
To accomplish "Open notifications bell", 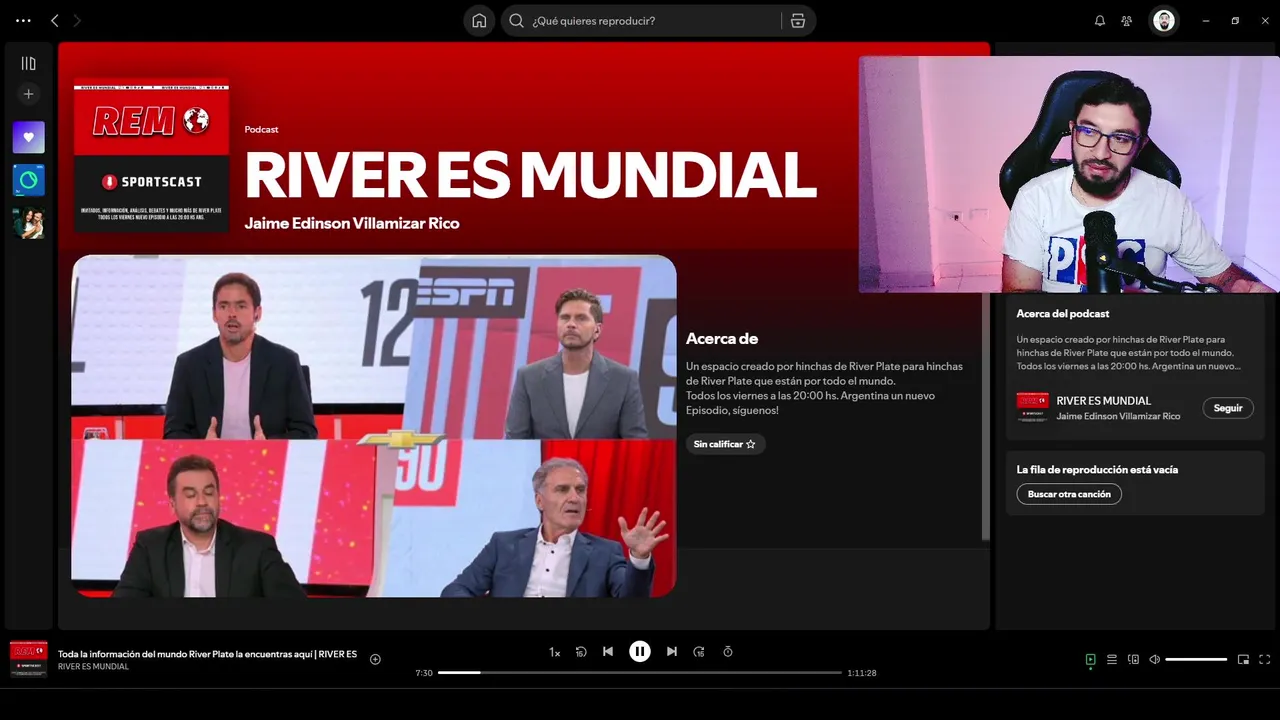I will [x=1100, y=20].
